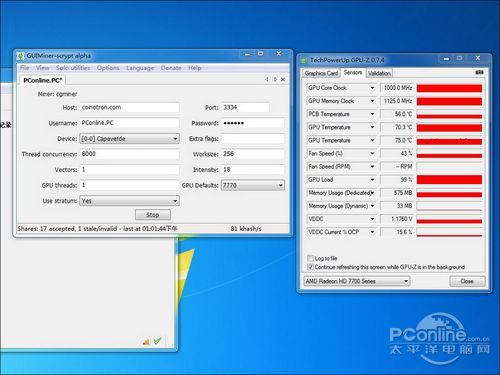Click the 1125.0 MHz memory clock value

tap(397, 101)
